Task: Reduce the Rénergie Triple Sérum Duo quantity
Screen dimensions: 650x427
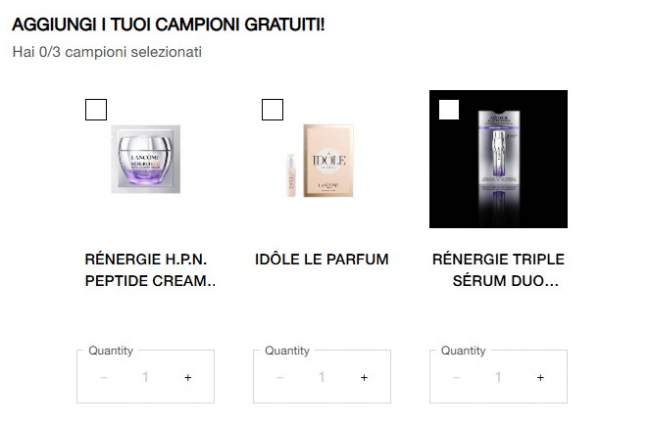Action: pyautogui.click(x=457, y=378)
